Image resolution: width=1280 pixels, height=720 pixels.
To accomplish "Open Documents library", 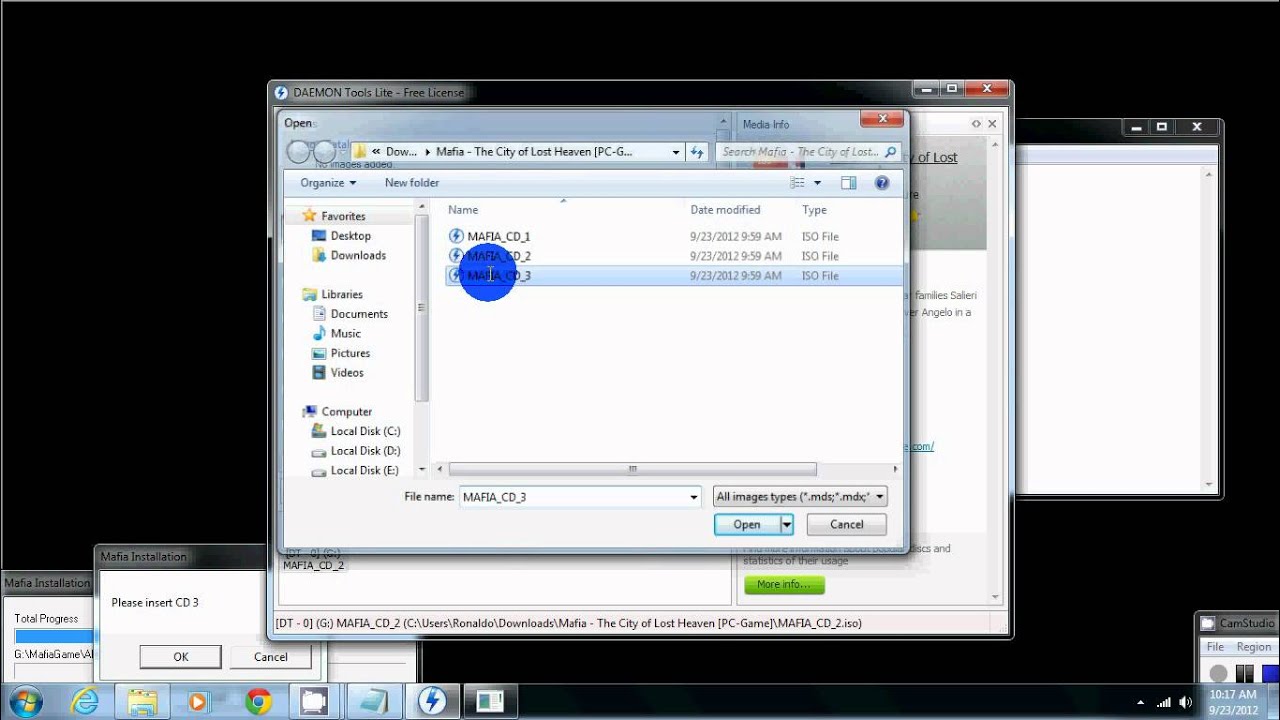I will click(359, 314).
